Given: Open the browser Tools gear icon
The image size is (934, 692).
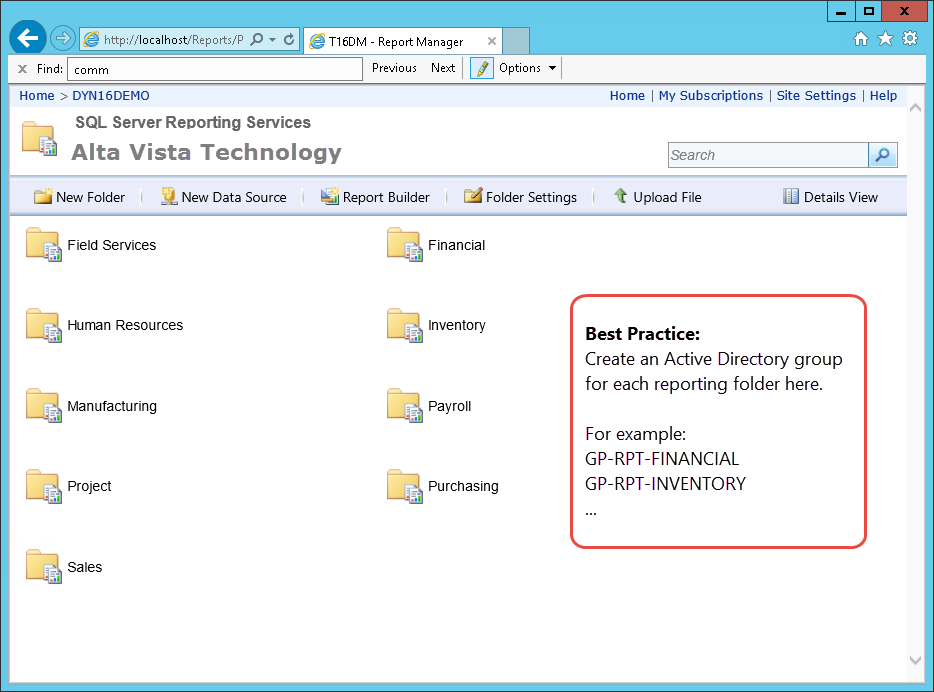Looking at the screenshot, I should point(910,39).
